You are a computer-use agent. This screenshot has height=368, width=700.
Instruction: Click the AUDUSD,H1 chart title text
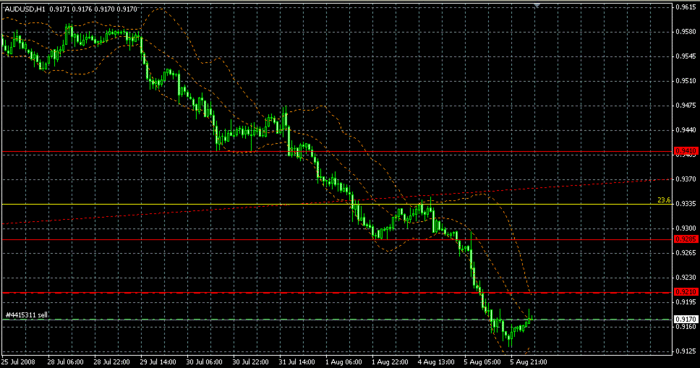coord(24,9)
